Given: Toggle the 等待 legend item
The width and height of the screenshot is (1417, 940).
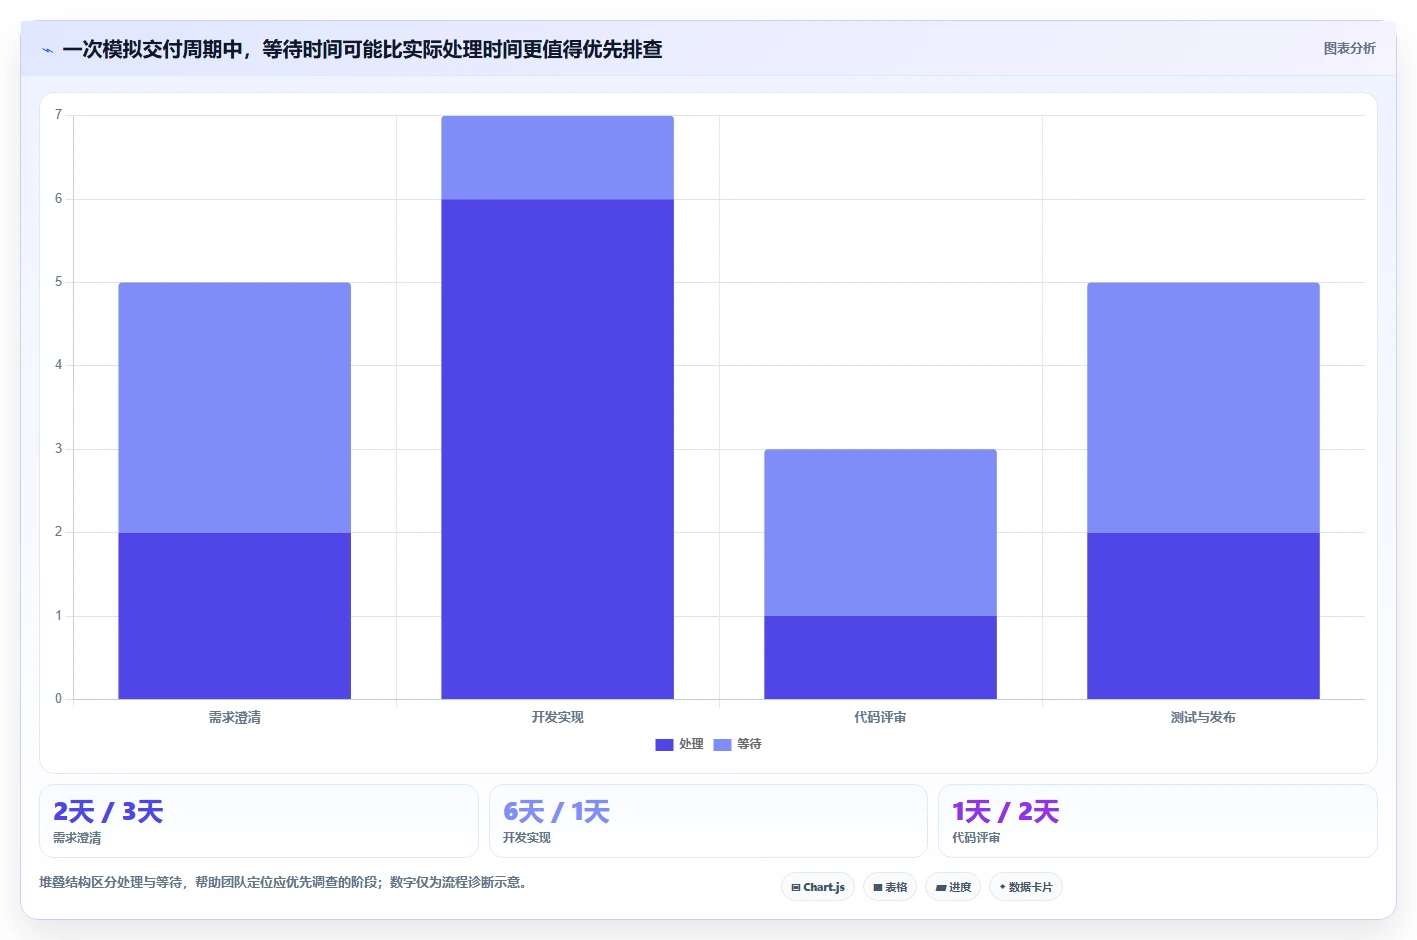Looking at the screenshot, I should (737, 744).
